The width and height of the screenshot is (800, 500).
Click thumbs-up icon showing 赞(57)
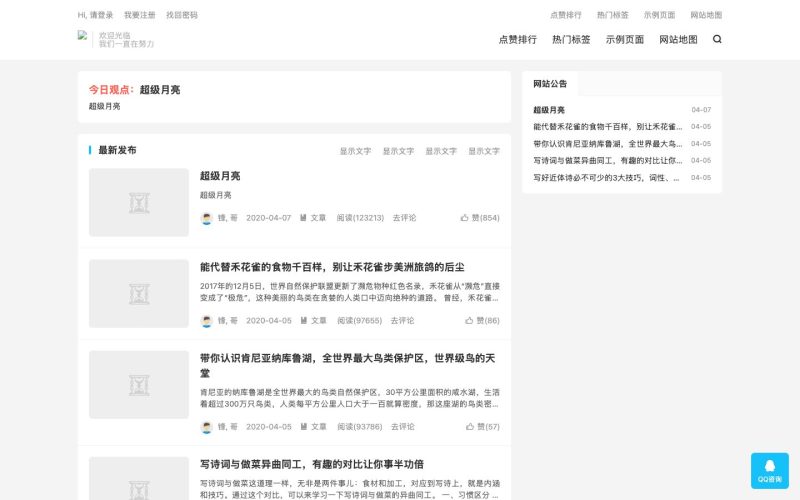click(469, 427)
